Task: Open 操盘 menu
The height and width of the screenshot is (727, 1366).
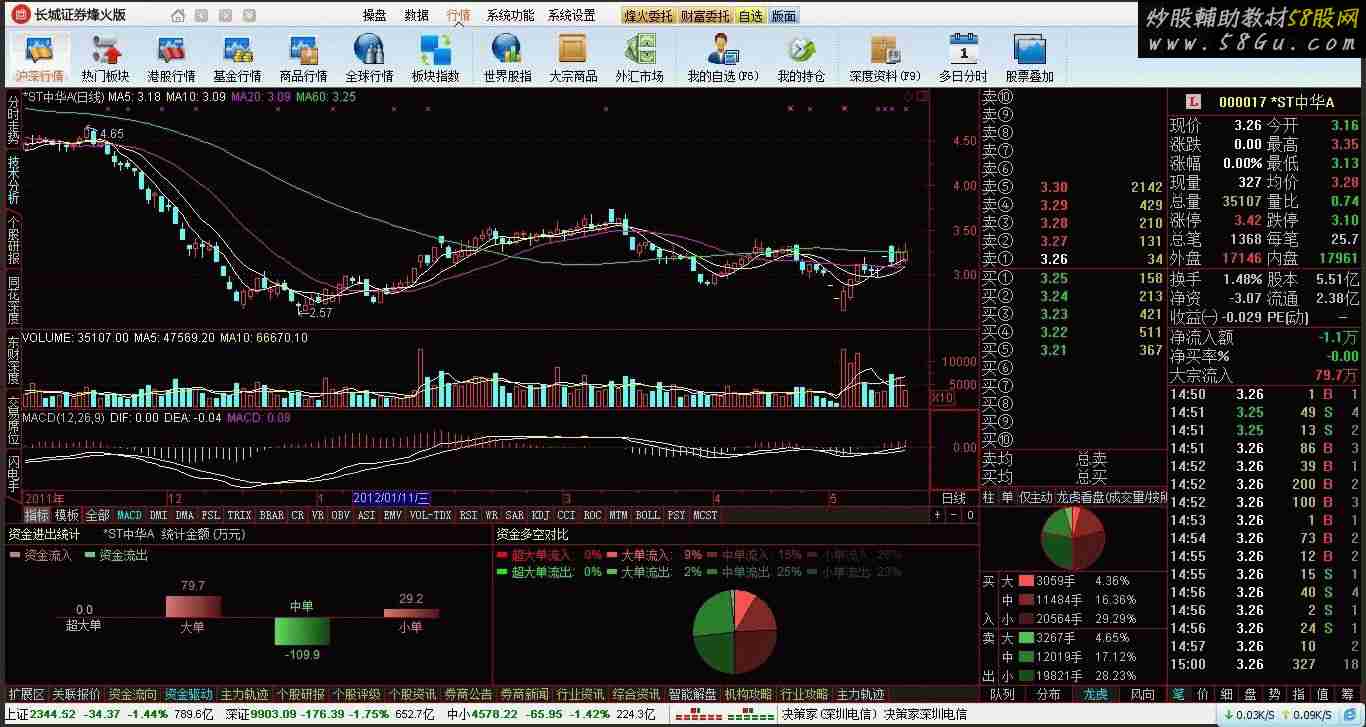Action: coord(374,15)
